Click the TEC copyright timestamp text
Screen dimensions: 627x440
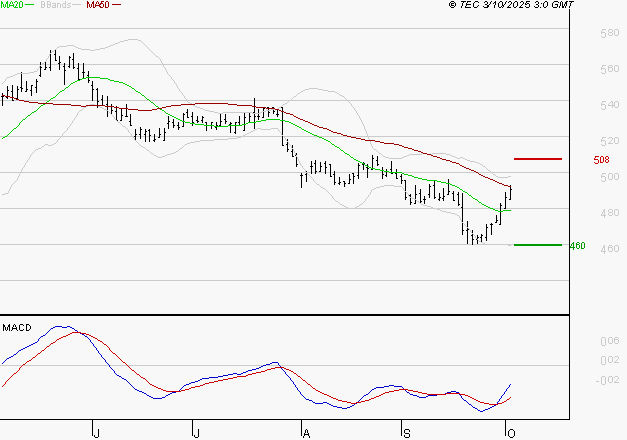tap(511, 5)
